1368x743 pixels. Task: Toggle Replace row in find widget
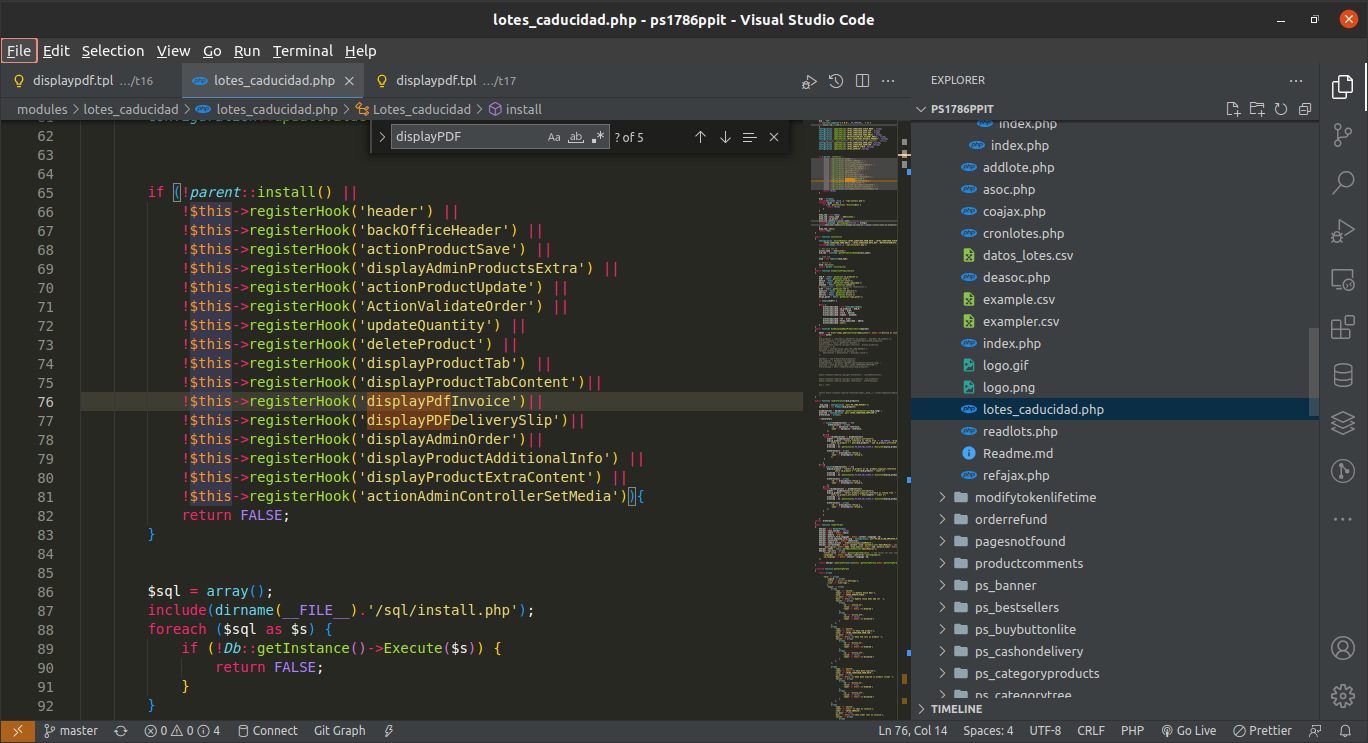(382, 137)
